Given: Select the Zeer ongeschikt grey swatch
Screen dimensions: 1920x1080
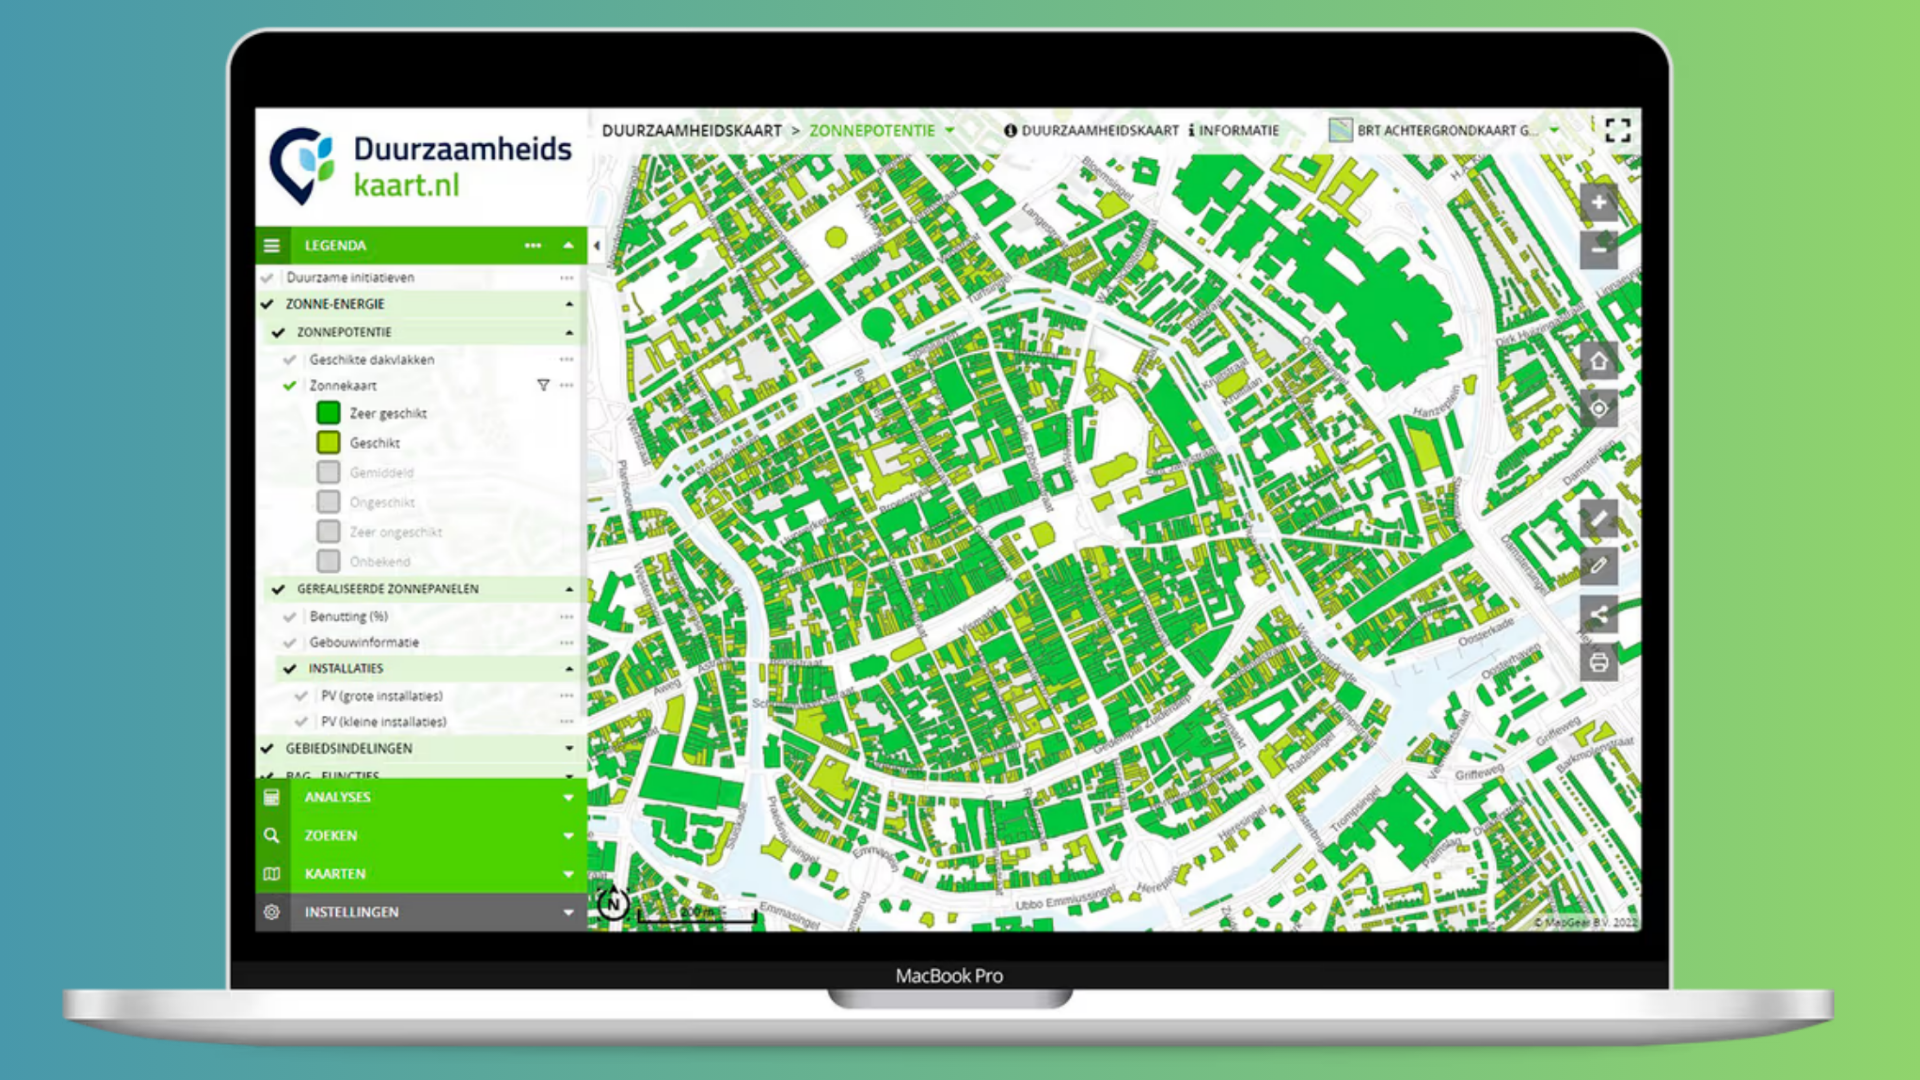Looking at the screenshot, I should pyautogui.click(x=328, y=532).
